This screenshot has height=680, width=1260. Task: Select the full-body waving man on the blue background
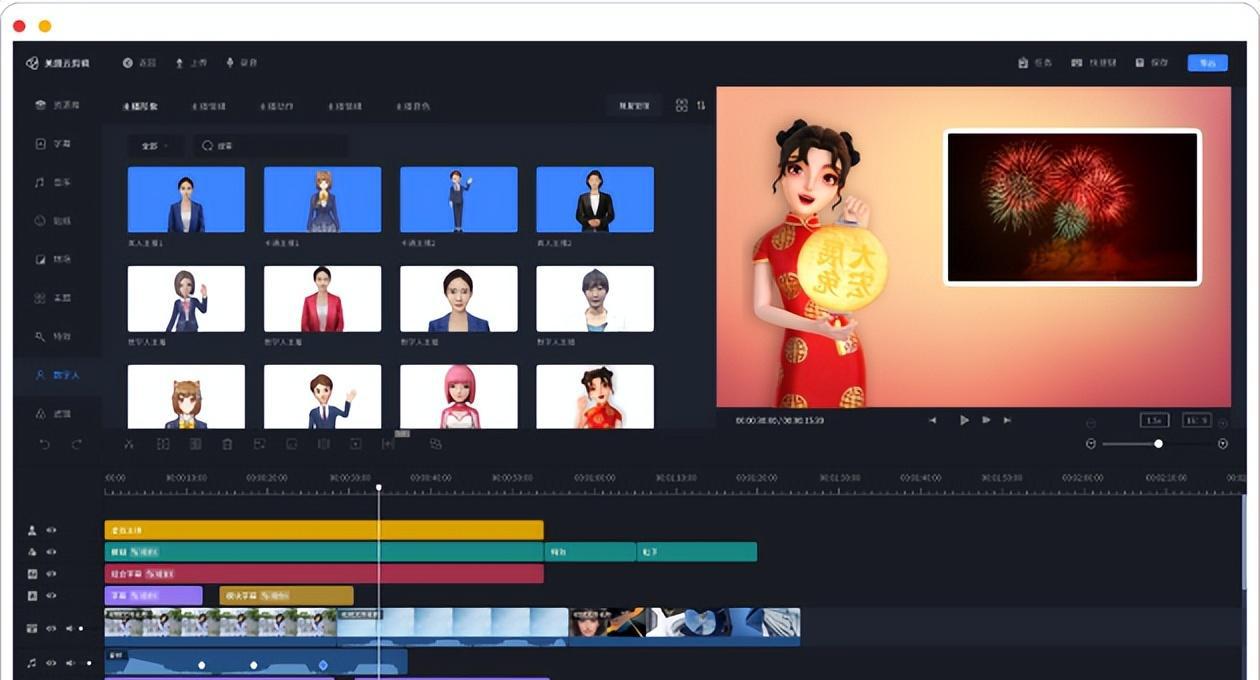pyautogui.click(x=459, y=199)
